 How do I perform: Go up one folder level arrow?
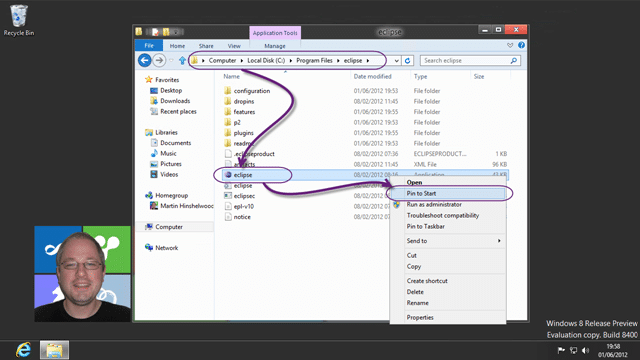point(182,60)
